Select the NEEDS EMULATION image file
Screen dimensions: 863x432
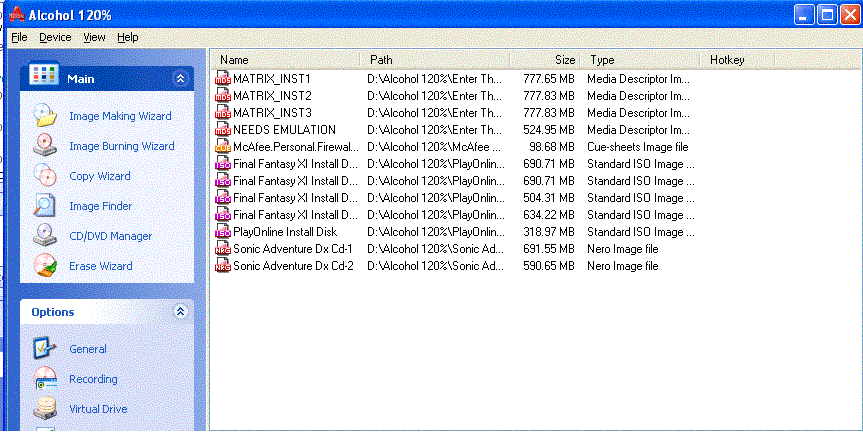pyautogui.click(x=284, y=129)
